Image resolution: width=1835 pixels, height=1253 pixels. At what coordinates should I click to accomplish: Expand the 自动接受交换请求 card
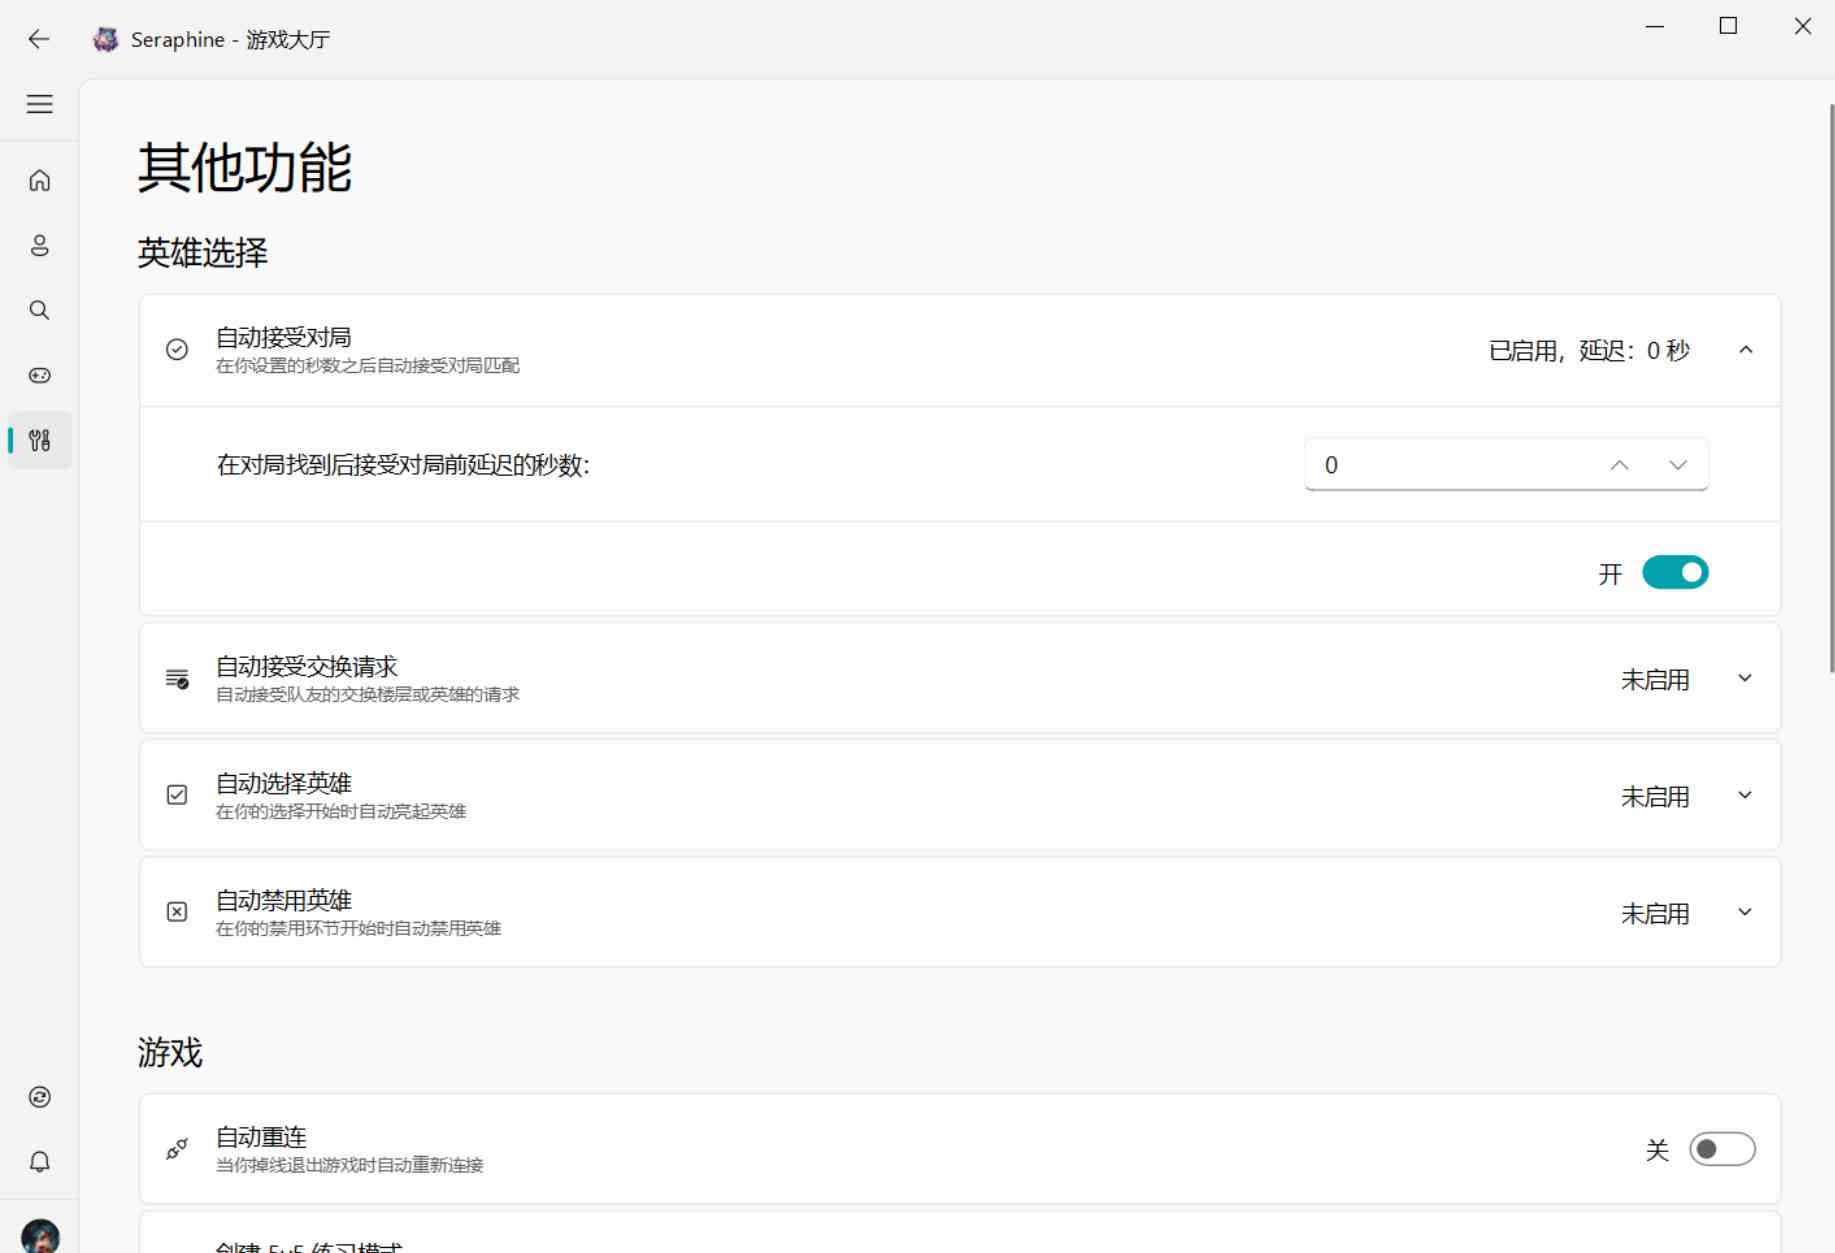coord(1745,678)
